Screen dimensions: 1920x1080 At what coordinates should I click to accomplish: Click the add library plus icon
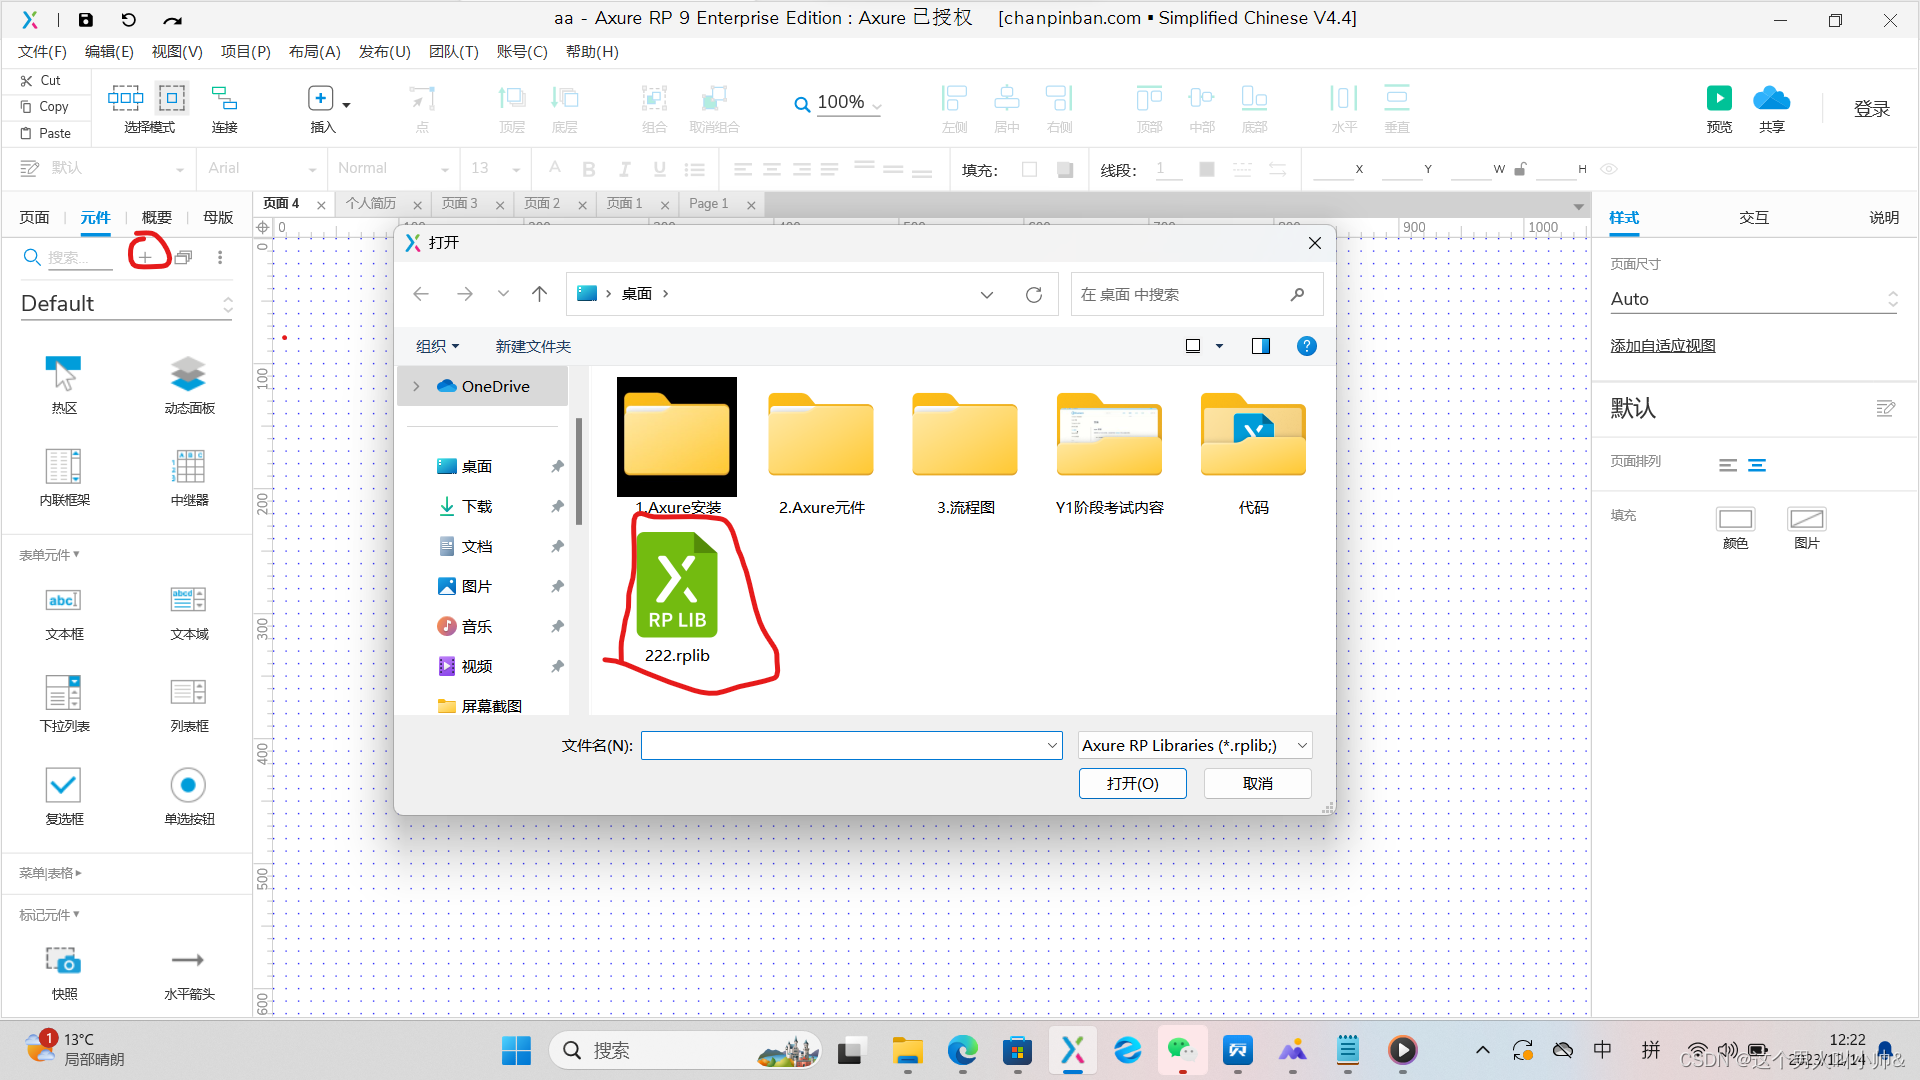click(146, 258)
